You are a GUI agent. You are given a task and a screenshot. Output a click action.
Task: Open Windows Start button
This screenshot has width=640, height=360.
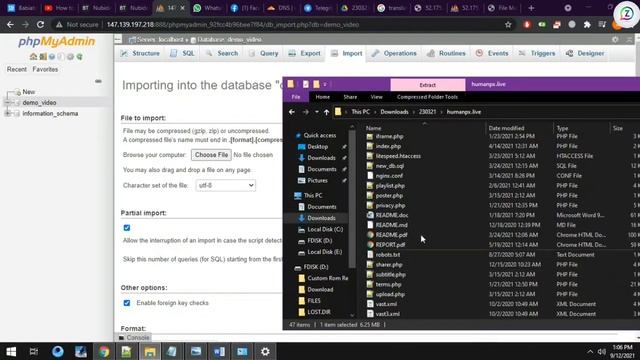(11, 351)
